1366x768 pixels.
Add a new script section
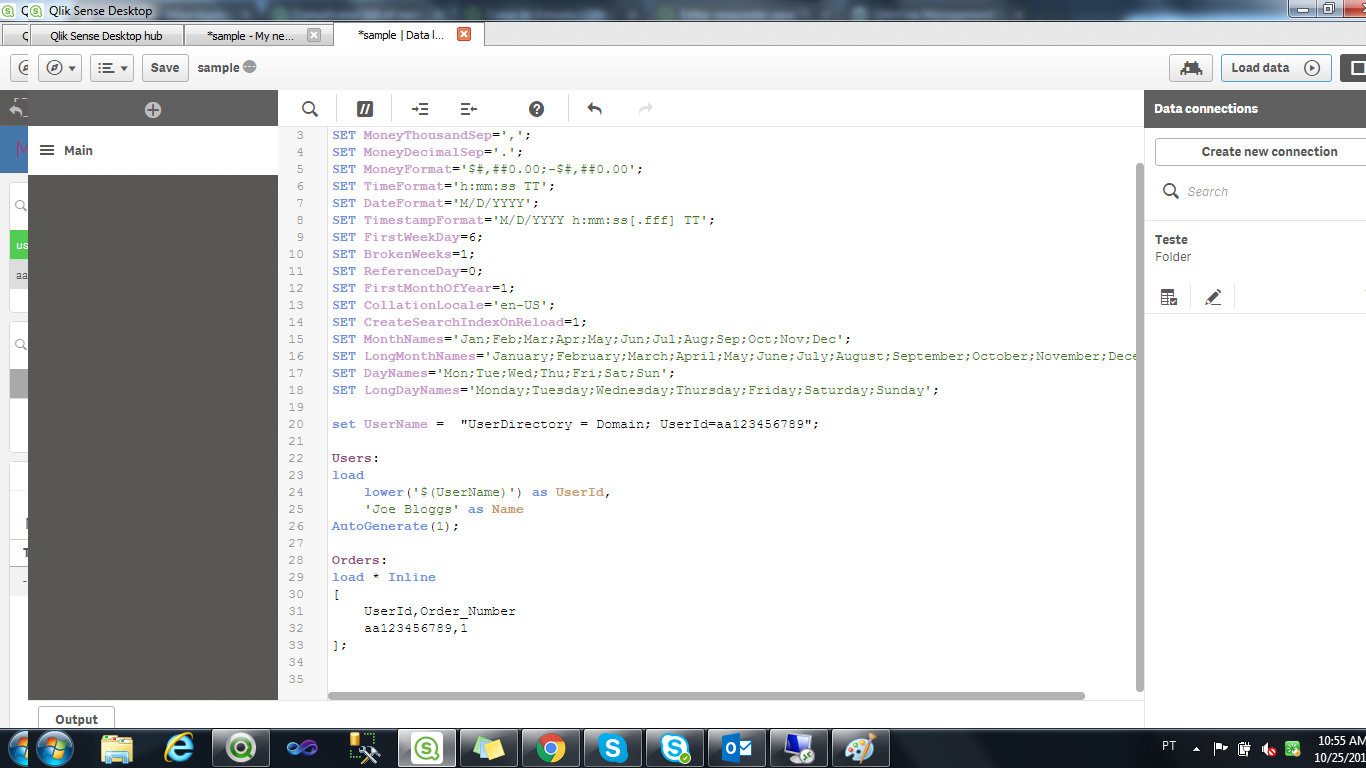click(153, 110)
